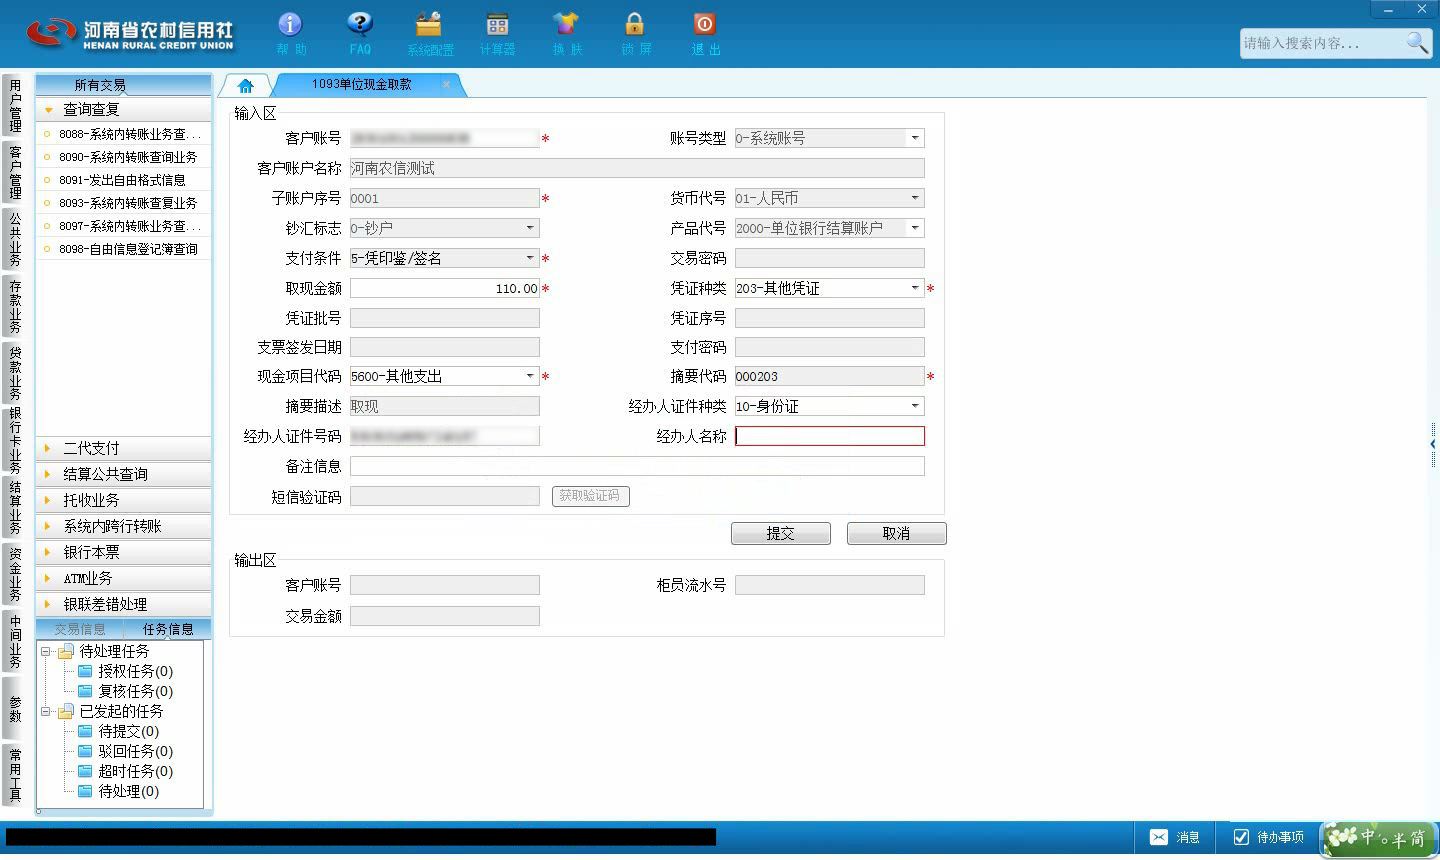Open the 账号类型 dropdown
Image resolution: width=1440 pixels, height=860 pixels.
(914, 138)
